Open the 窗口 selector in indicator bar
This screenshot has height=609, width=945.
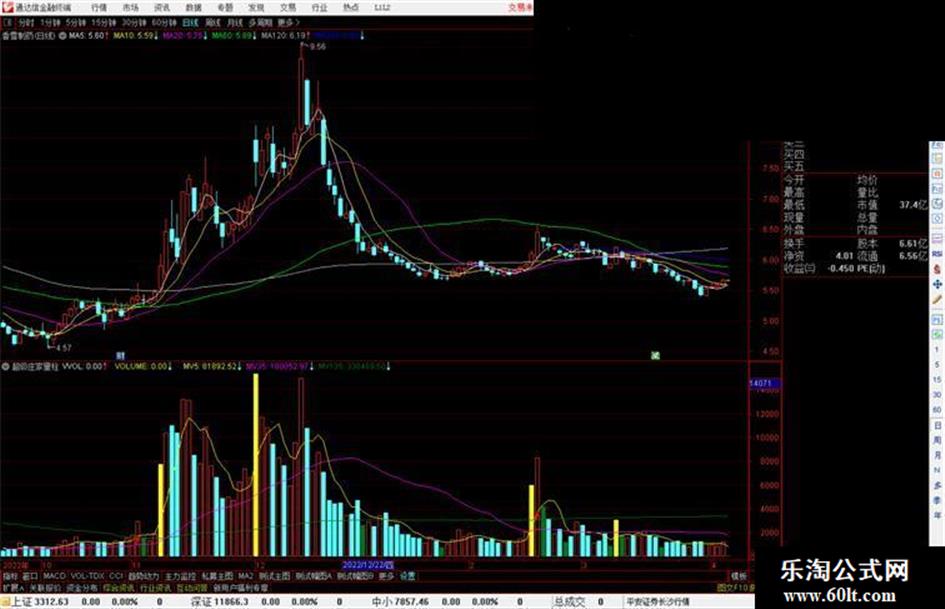pos(30,576)
